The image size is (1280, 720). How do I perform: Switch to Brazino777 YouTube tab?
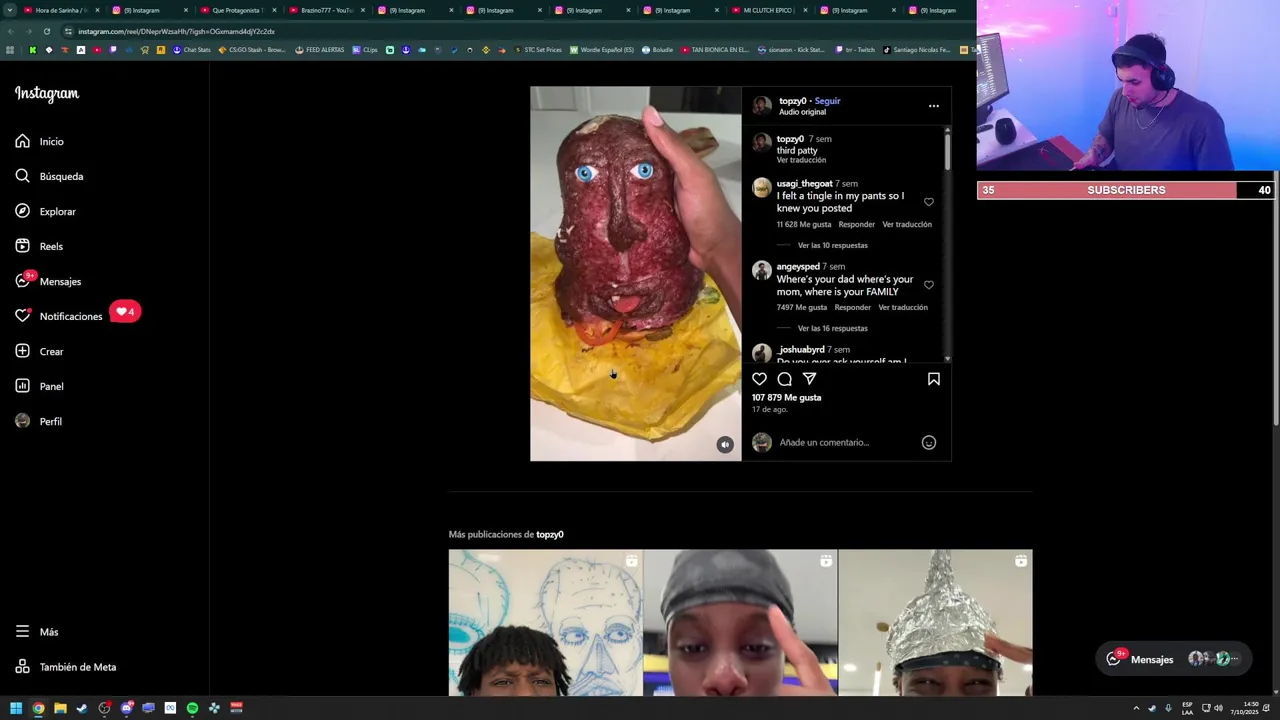pos(326,10)
